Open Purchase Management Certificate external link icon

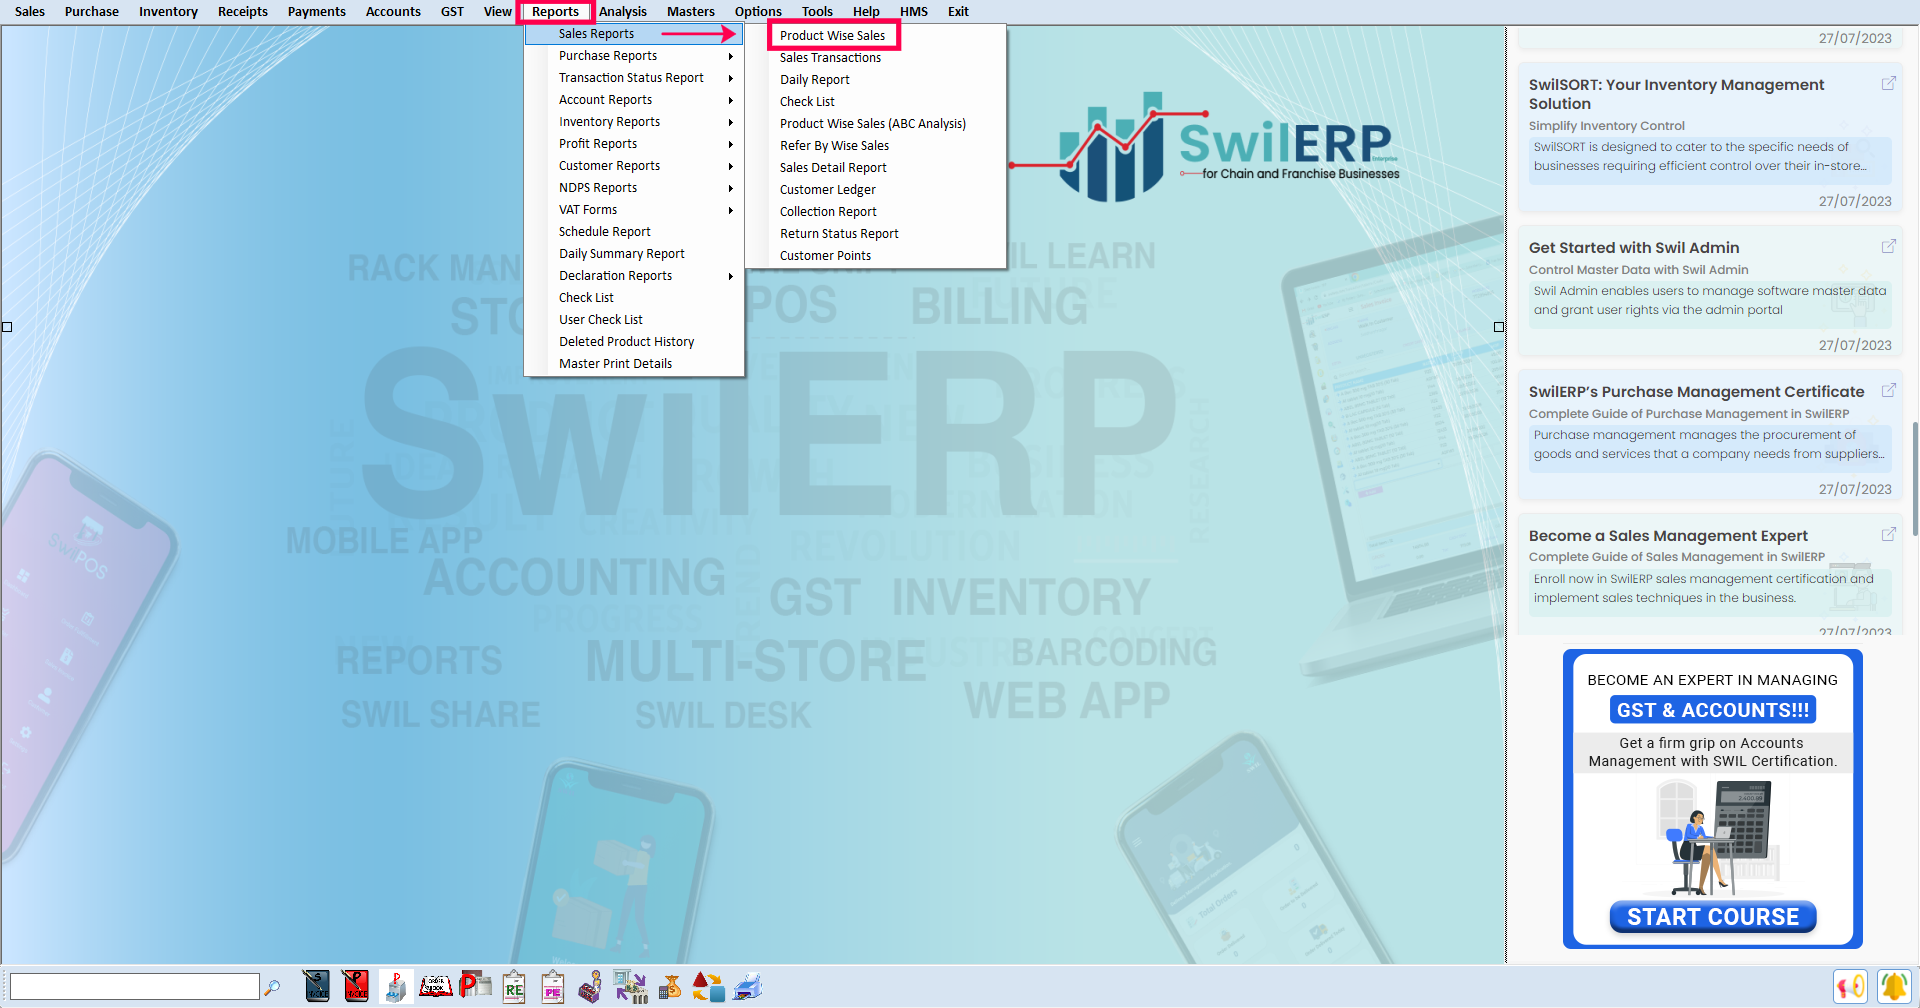point(1888,390)
